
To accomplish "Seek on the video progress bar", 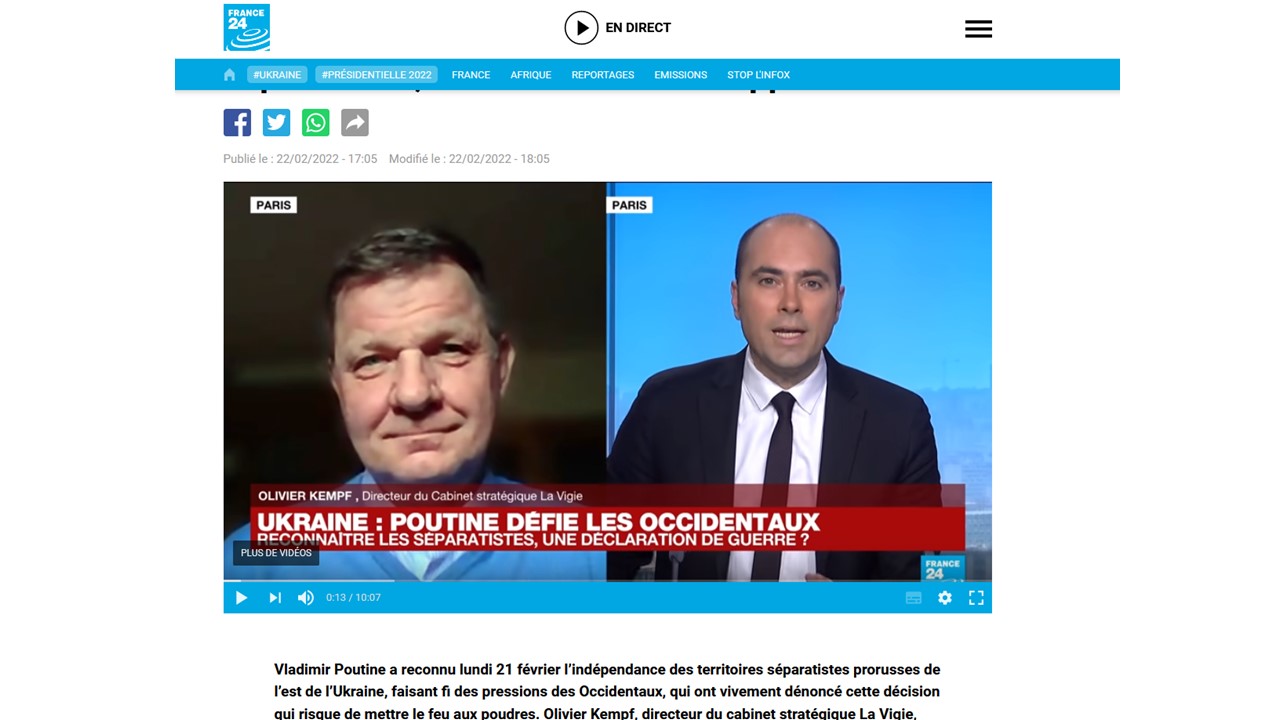I will click(607, 581).
